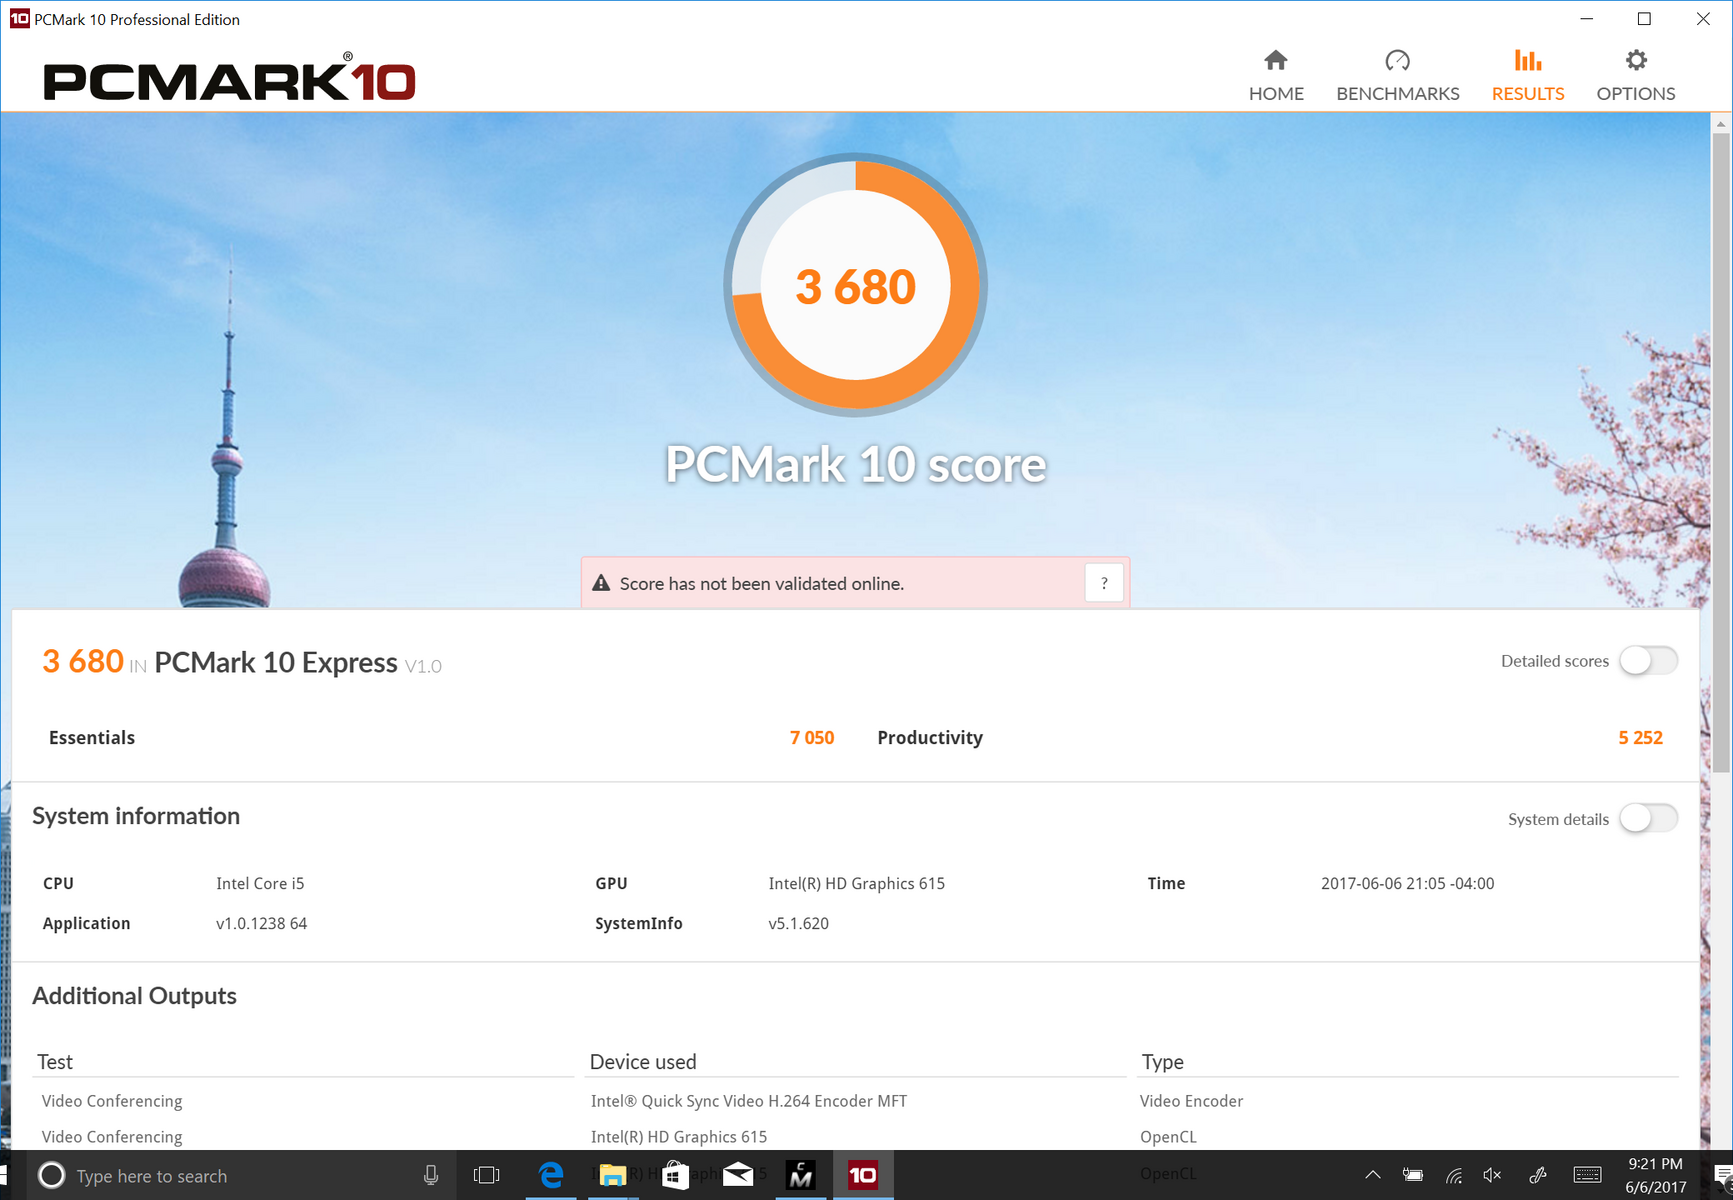Open the black M app taskbar icon
The width and height of the screenshot is (1733, 1200).
coord(800,1176)
